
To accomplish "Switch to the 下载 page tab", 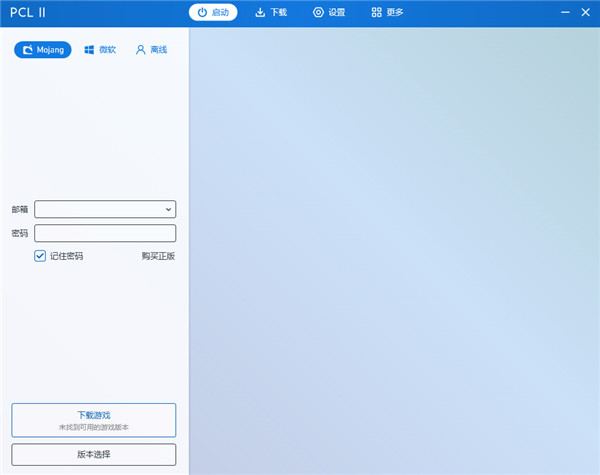I will [x=271, y=13].
